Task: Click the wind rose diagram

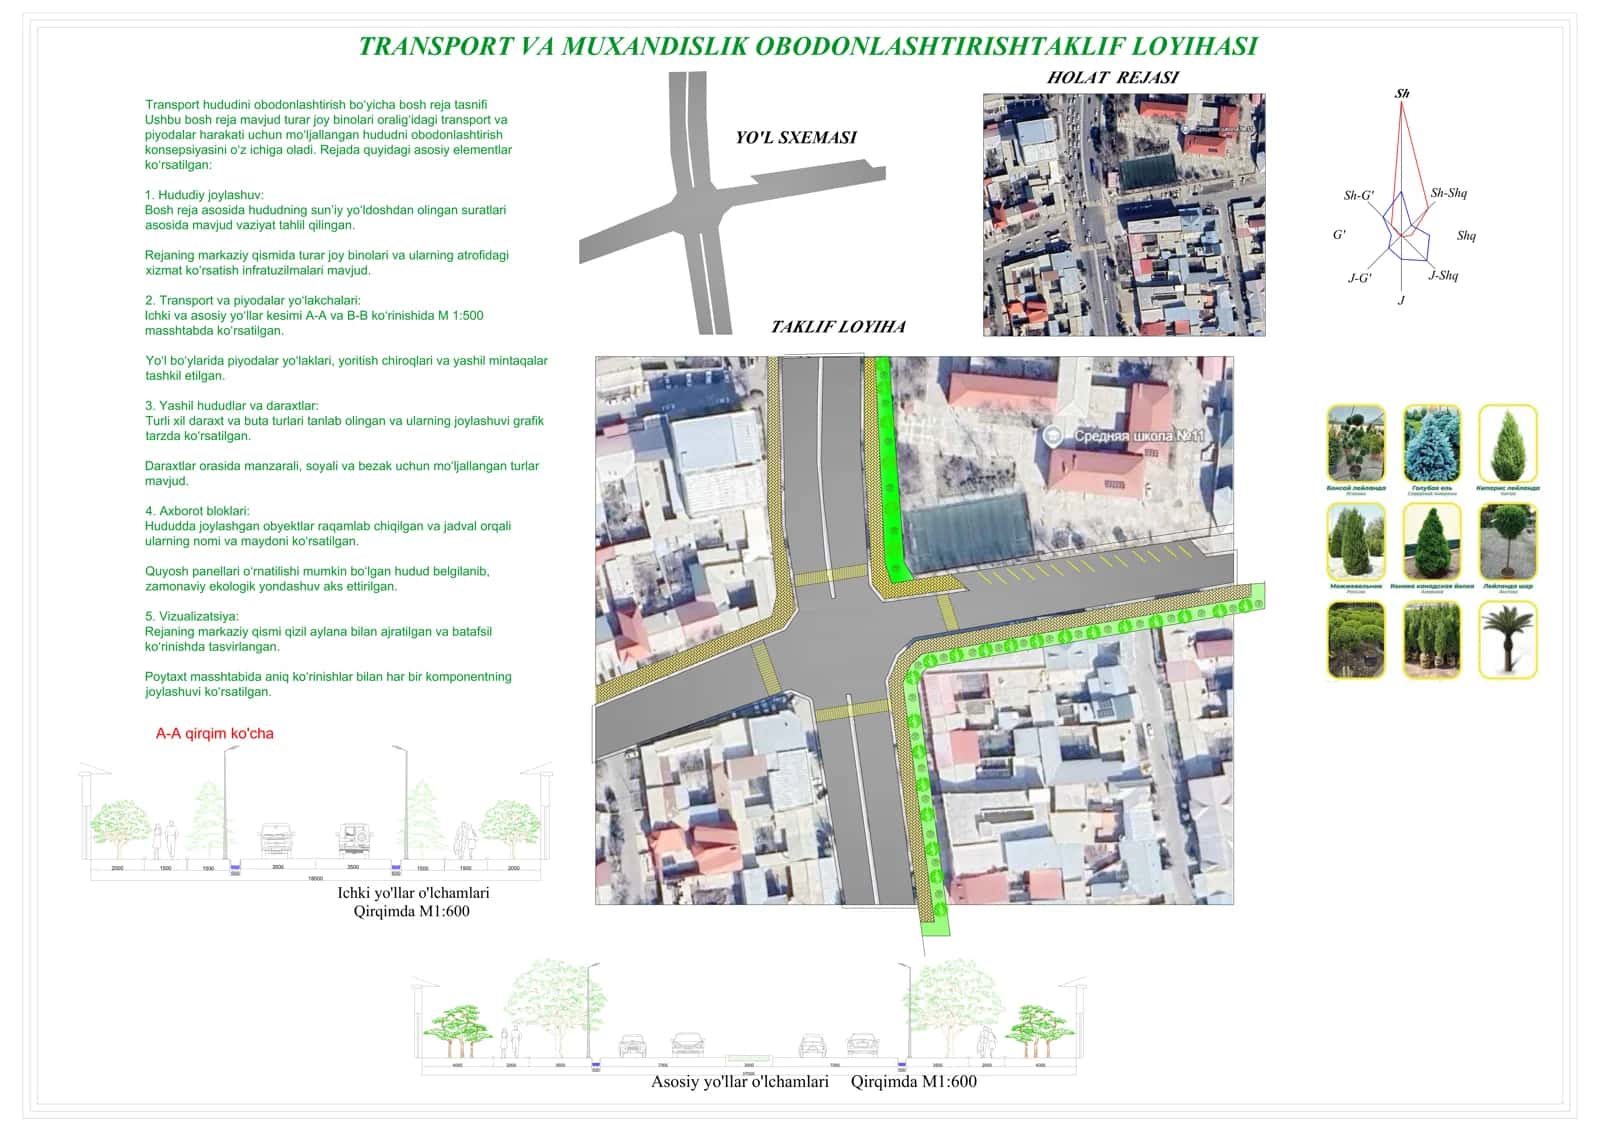Action: coord(1406,196)
